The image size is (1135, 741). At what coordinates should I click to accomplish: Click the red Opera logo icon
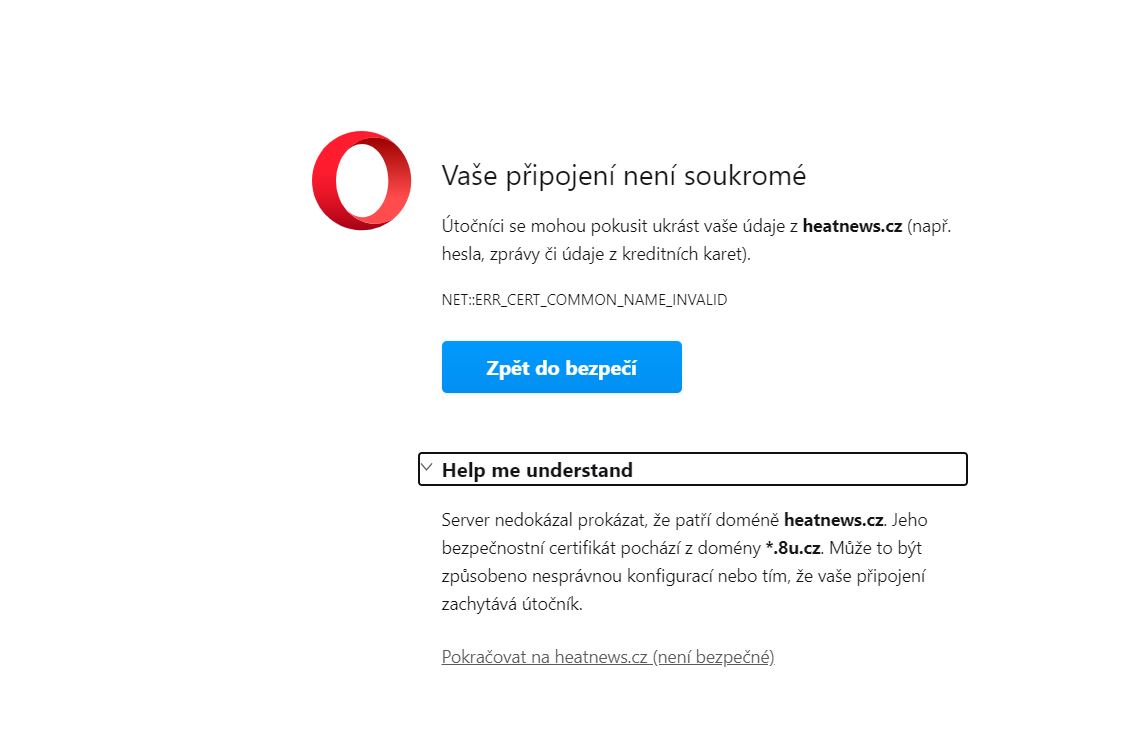point(361,180)
